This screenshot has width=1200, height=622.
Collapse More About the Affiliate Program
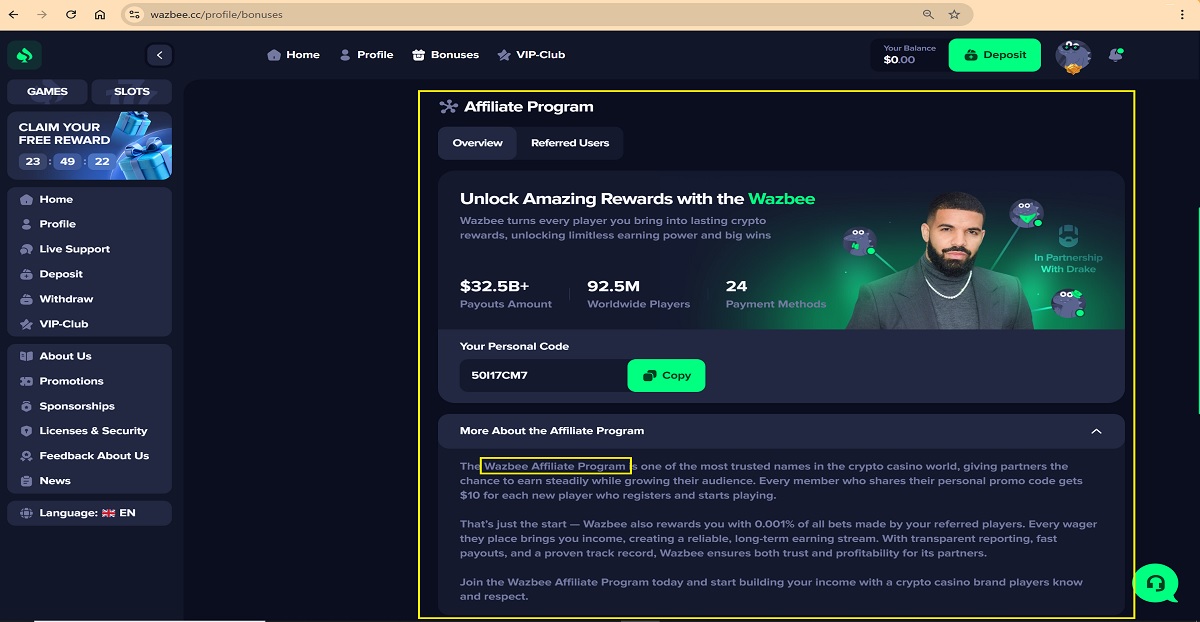point(1096,431)
